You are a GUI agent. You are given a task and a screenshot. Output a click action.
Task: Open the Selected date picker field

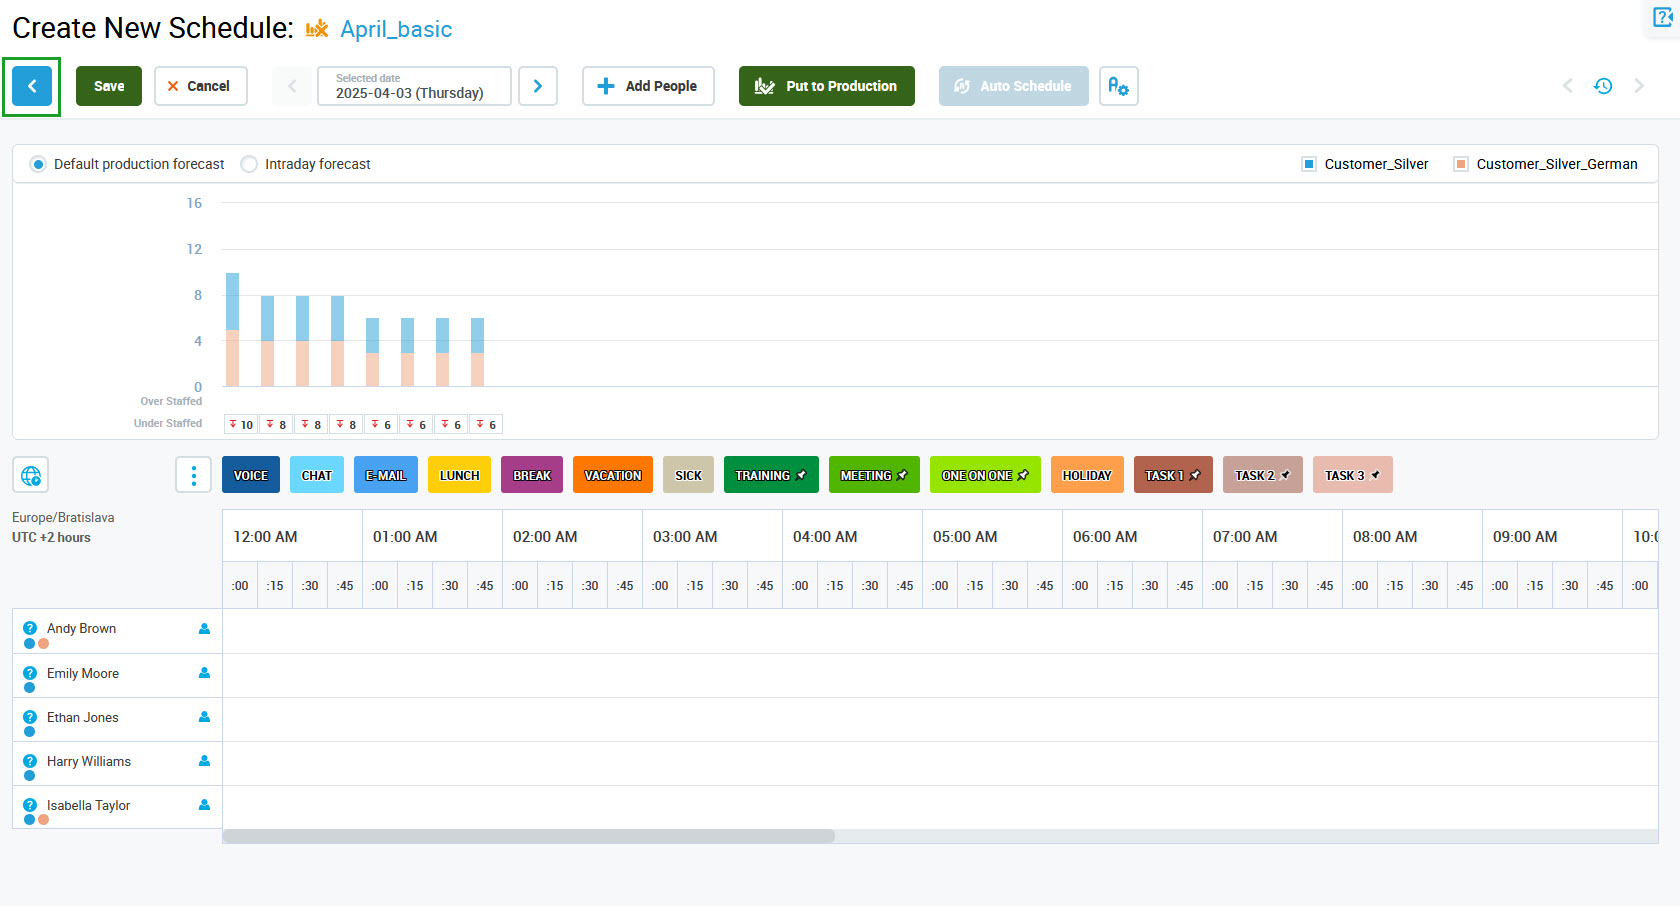(414, 86)
